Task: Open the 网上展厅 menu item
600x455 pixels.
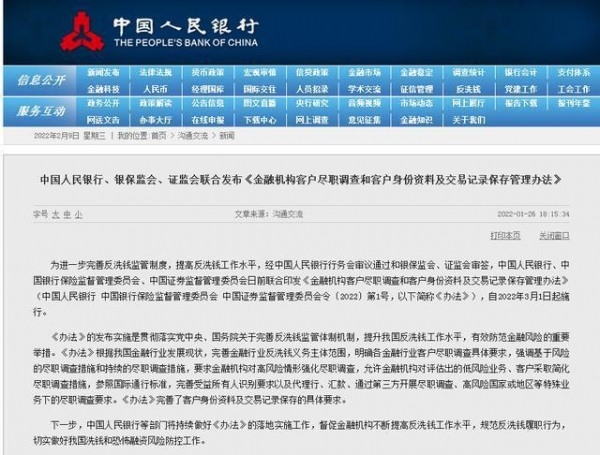Action: 469,103
